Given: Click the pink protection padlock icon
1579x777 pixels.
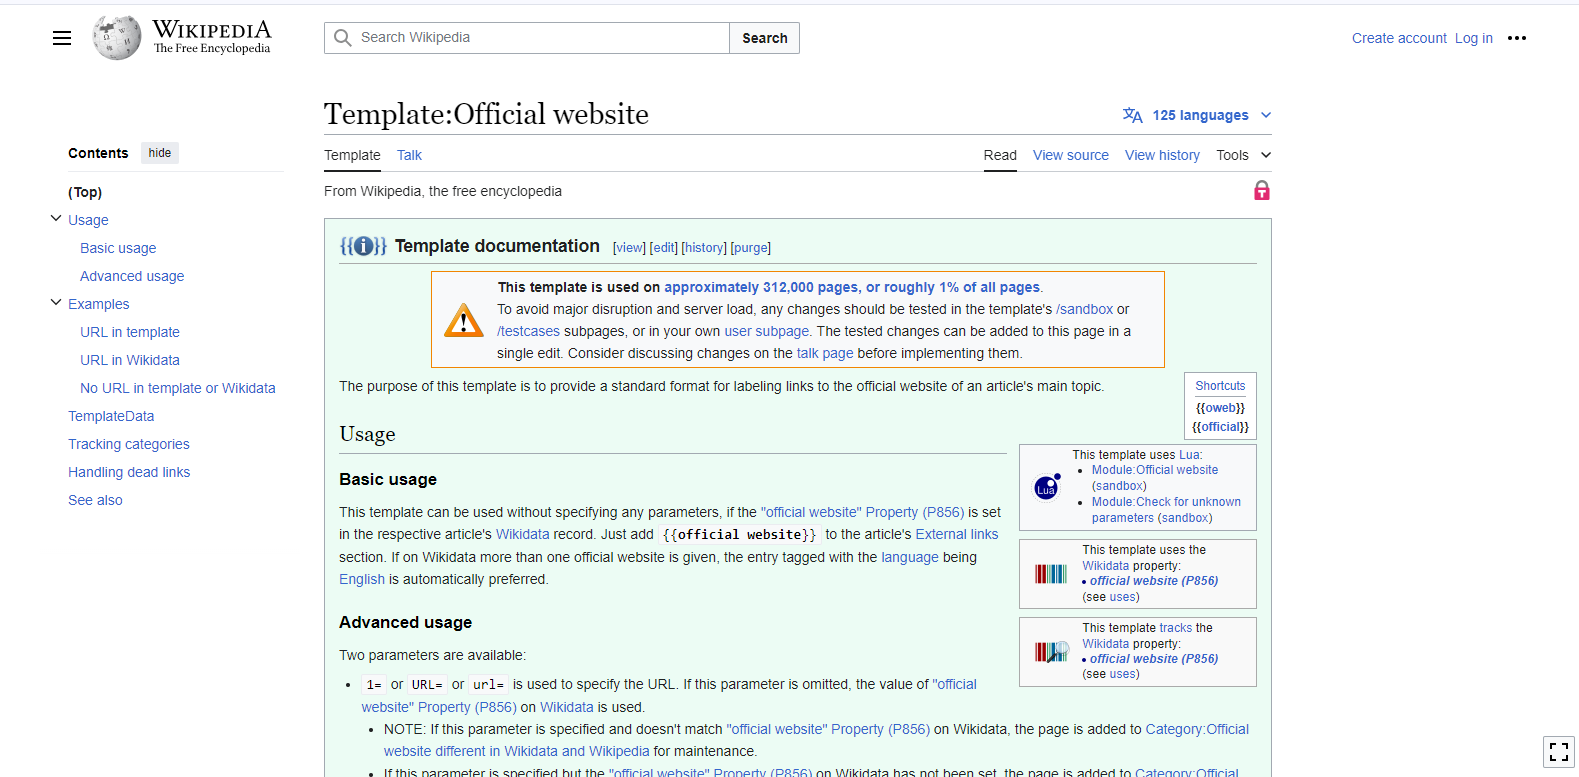Looking at the screenshot, I should click(x=1262, y=190).
